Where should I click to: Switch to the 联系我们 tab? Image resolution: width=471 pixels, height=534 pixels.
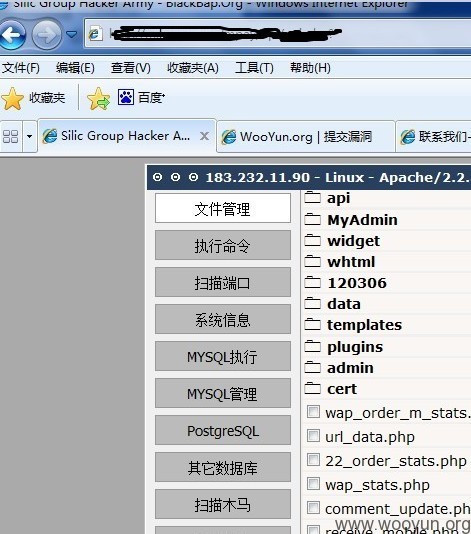[x=435, y=137]
